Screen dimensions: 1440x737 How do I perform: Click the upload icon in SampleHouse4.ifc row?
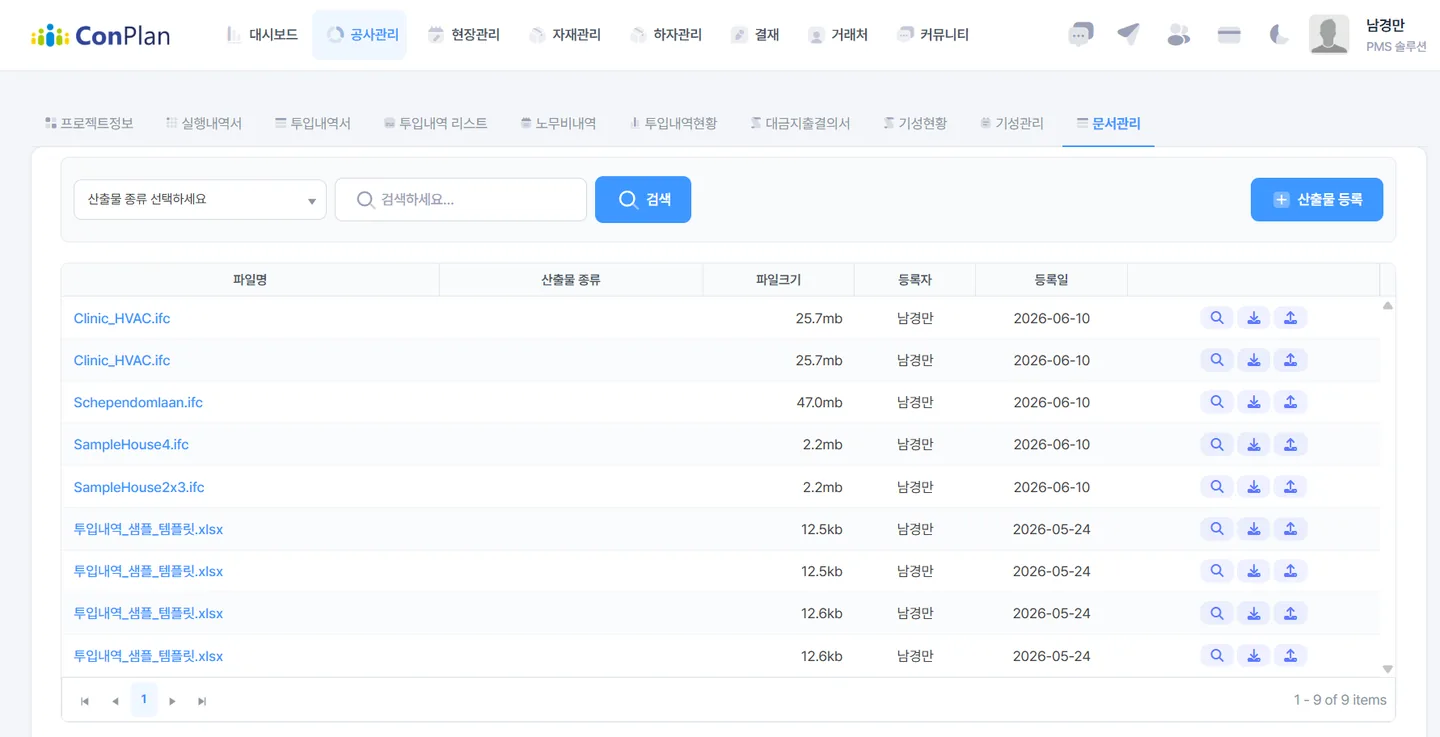tap(1291, 444)
